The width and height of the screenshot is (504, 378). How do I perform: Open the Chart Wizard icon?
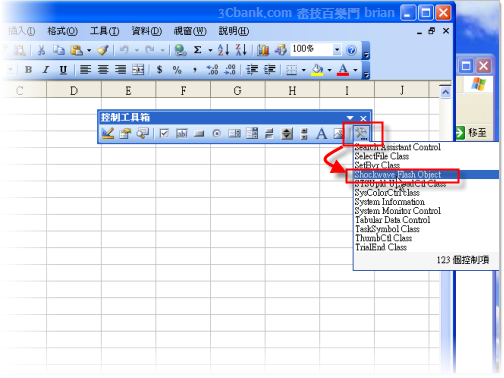(263, 50)
